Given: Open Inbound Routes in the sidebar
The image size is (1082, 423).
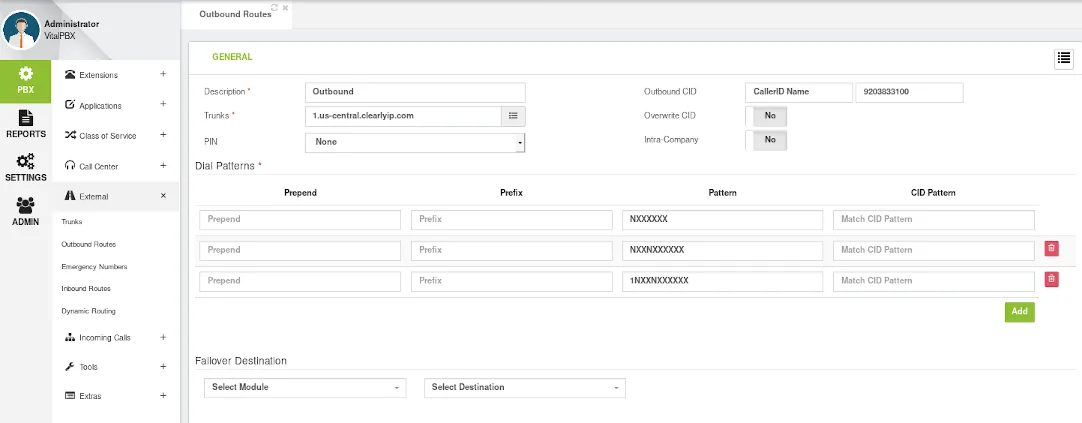Looking at the screenshot, I should click(86, 288).
